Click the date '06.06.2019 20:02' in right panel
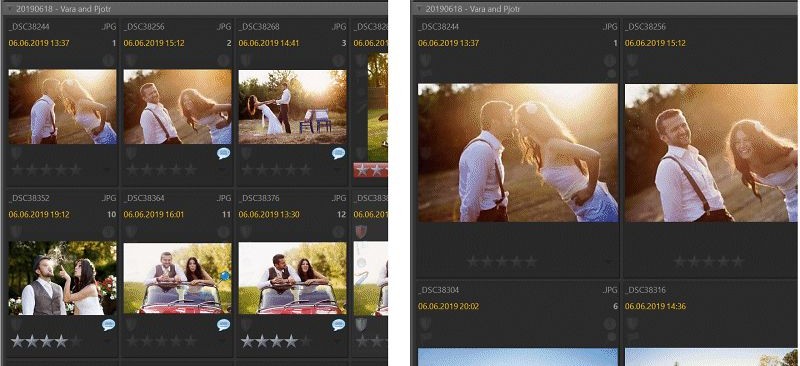The width and height of the screenshot is (800, 366). point(448,306)
